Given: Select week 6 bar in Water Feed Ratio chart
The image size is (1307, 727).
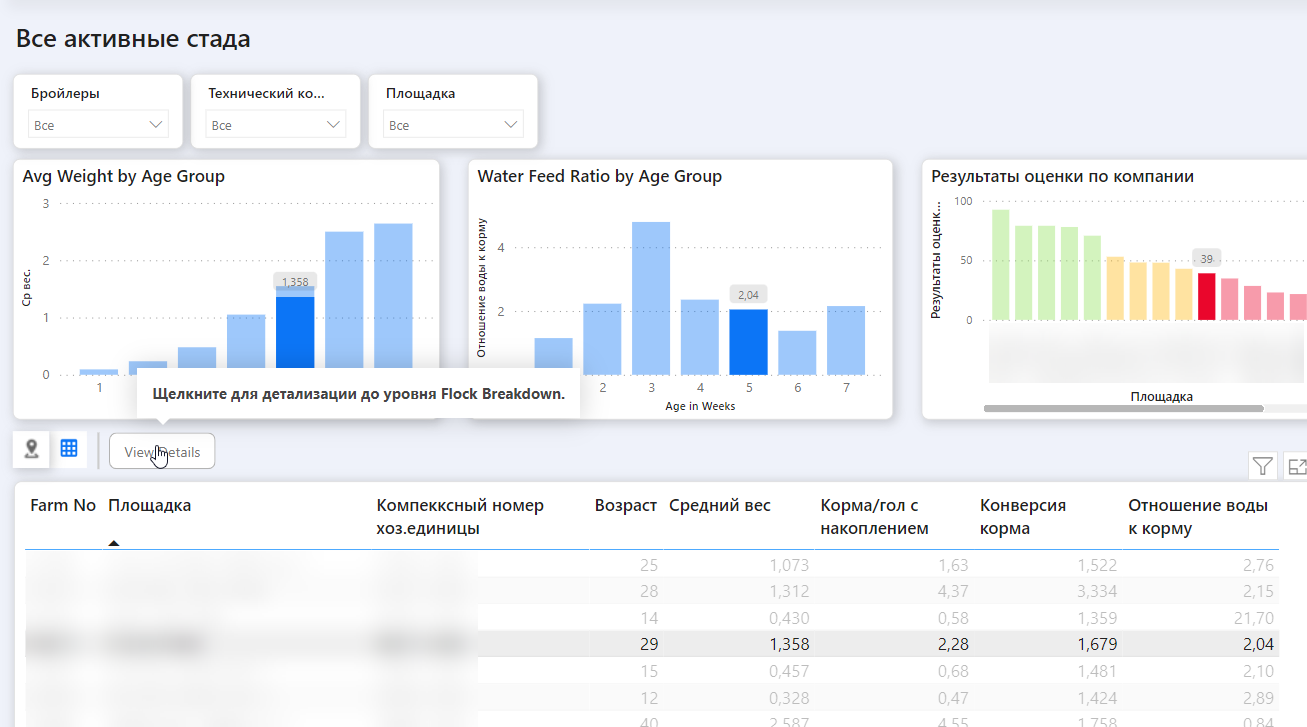Looking at the screenshot, I should pyautogui.click(x=797, y=352).
